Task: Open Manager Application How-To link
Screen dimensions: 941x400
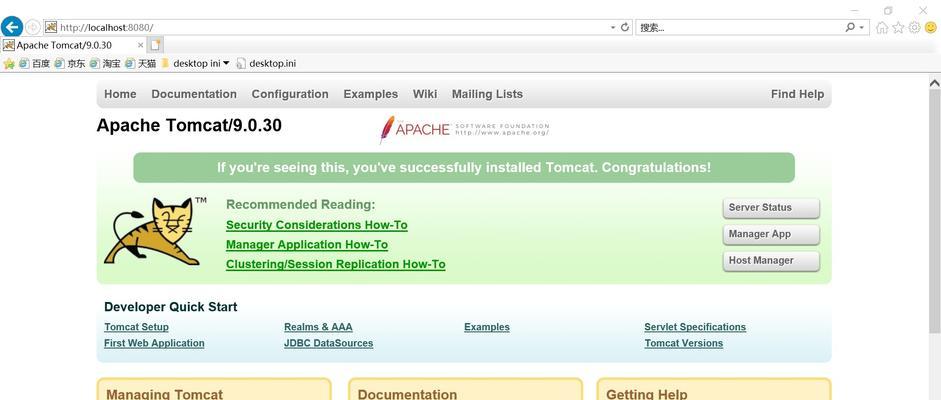Action: (307, 245)
